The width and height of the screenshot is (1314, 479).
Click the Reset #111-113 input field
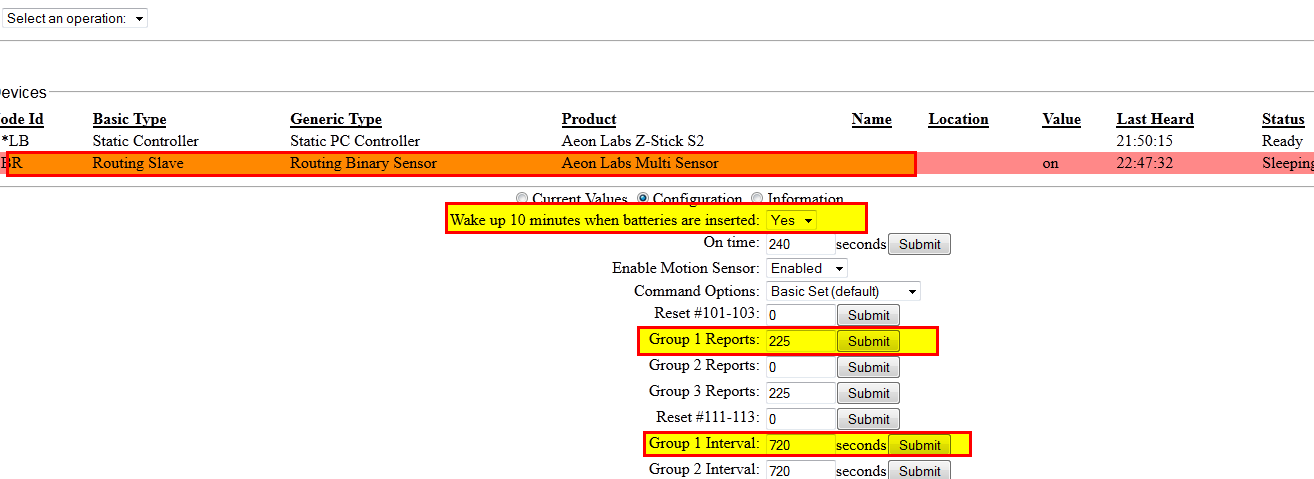(800, 419)
